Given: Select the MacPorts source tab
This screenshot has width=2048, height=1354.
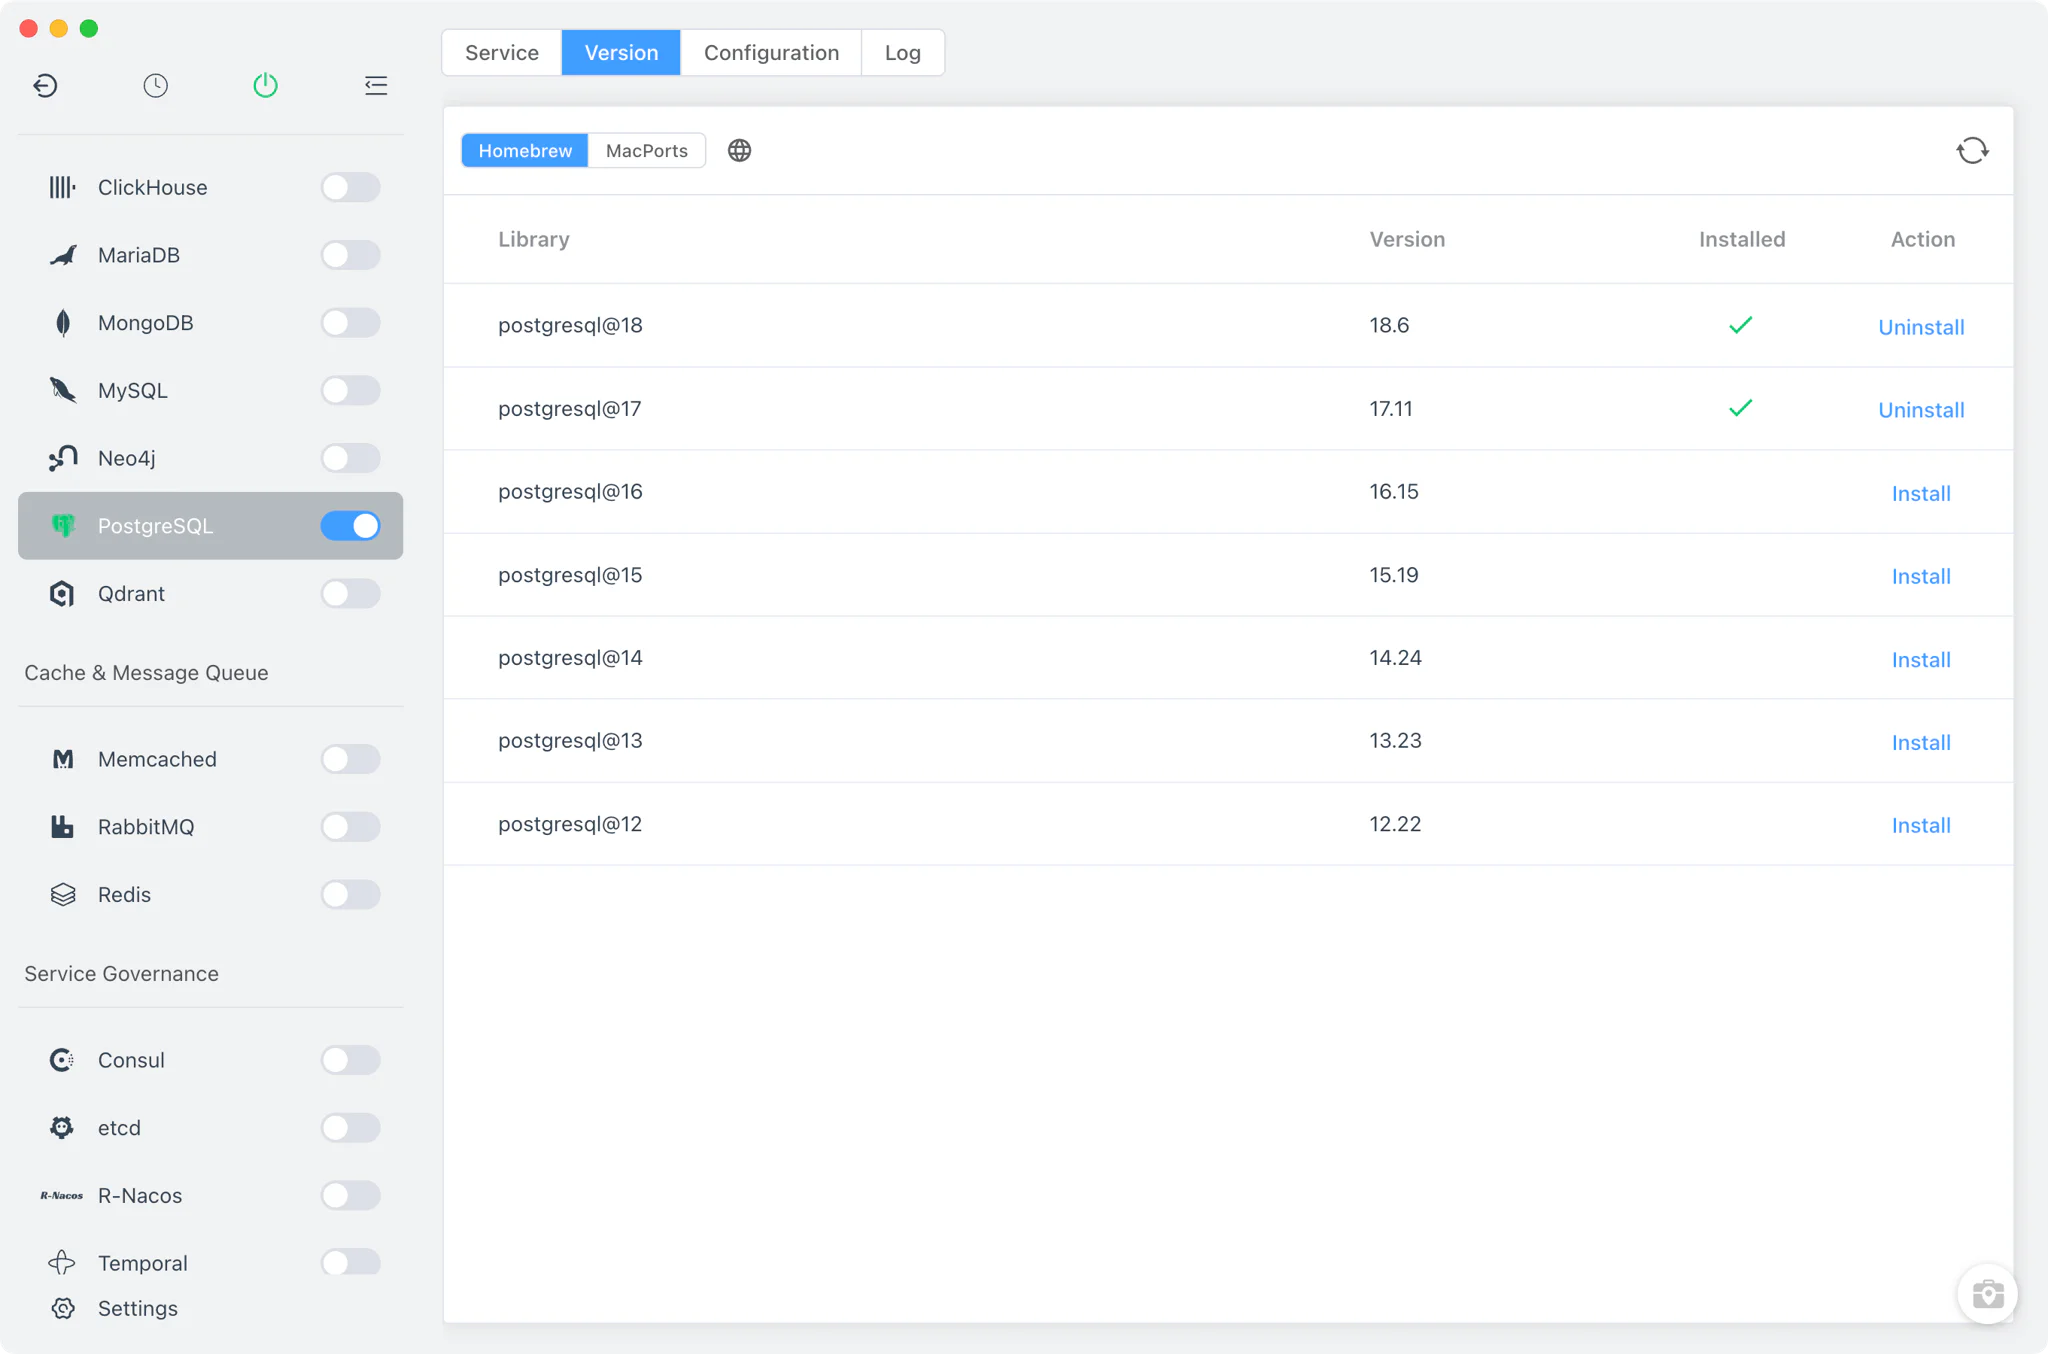Looking at the screenshot, I should pyautogui.click(x=647, y=151).
